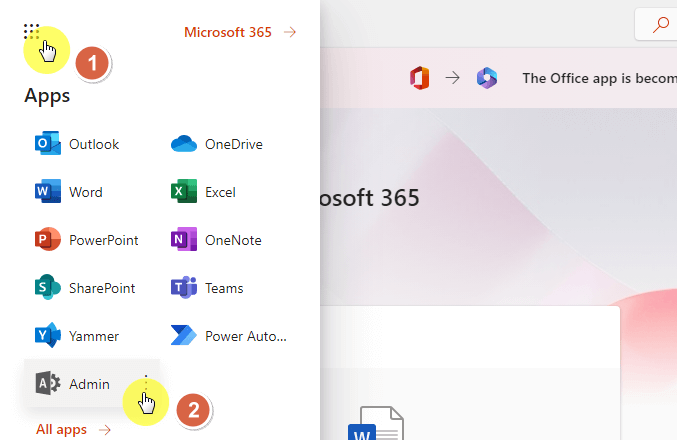Open the Word document thumbnail
The width and height of the screenshot is (677, 440).
(x=376, y=423)
